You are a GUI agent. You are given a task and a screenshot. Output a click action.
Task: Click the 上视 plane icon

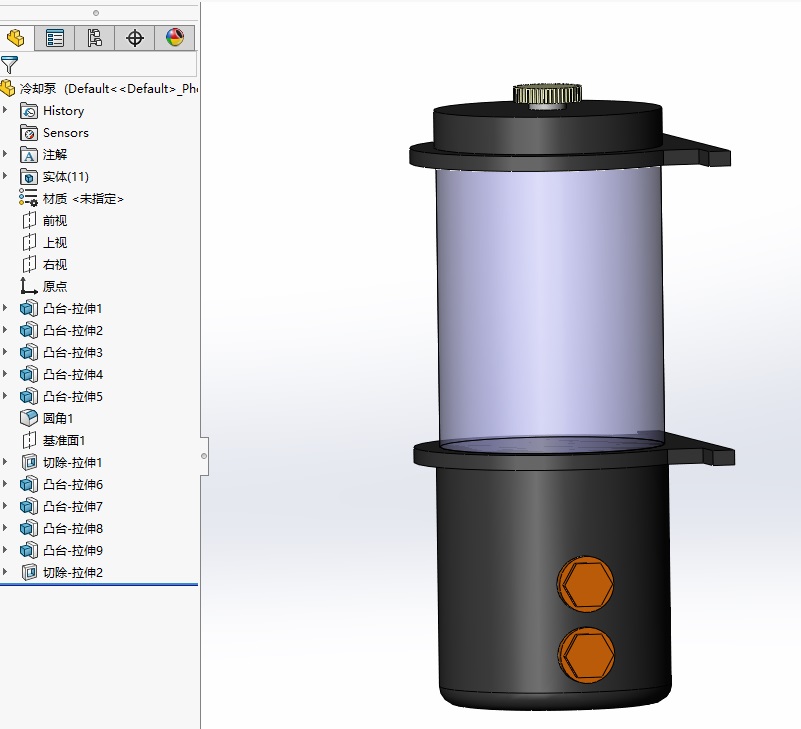[29, 242]
